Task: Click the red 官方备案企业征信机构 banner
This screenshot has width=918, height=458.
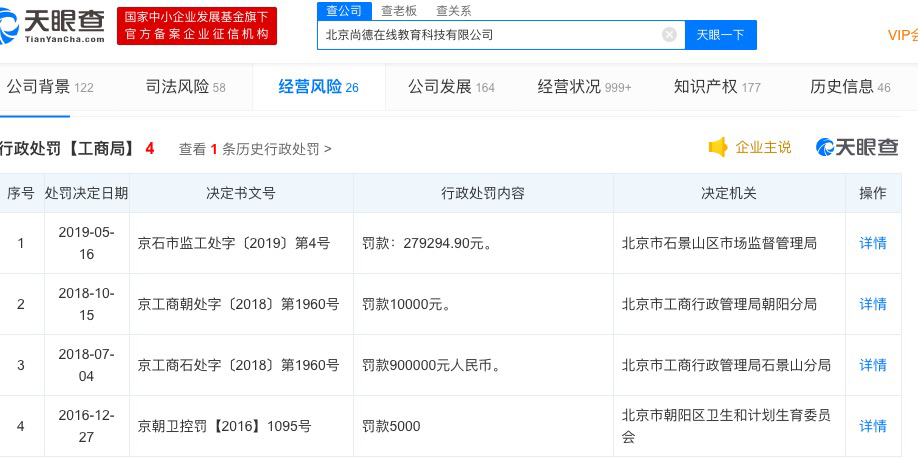Action: [x=197, y=26]
